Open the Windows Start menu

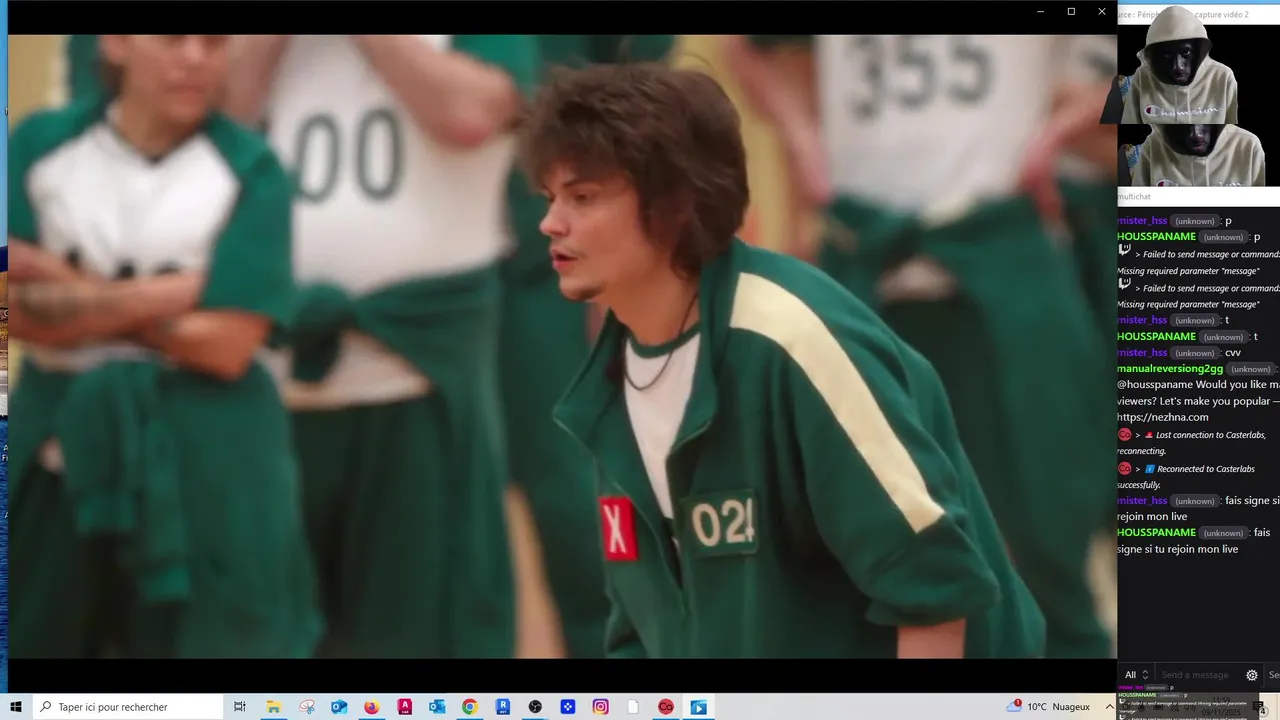click(16, 707)
